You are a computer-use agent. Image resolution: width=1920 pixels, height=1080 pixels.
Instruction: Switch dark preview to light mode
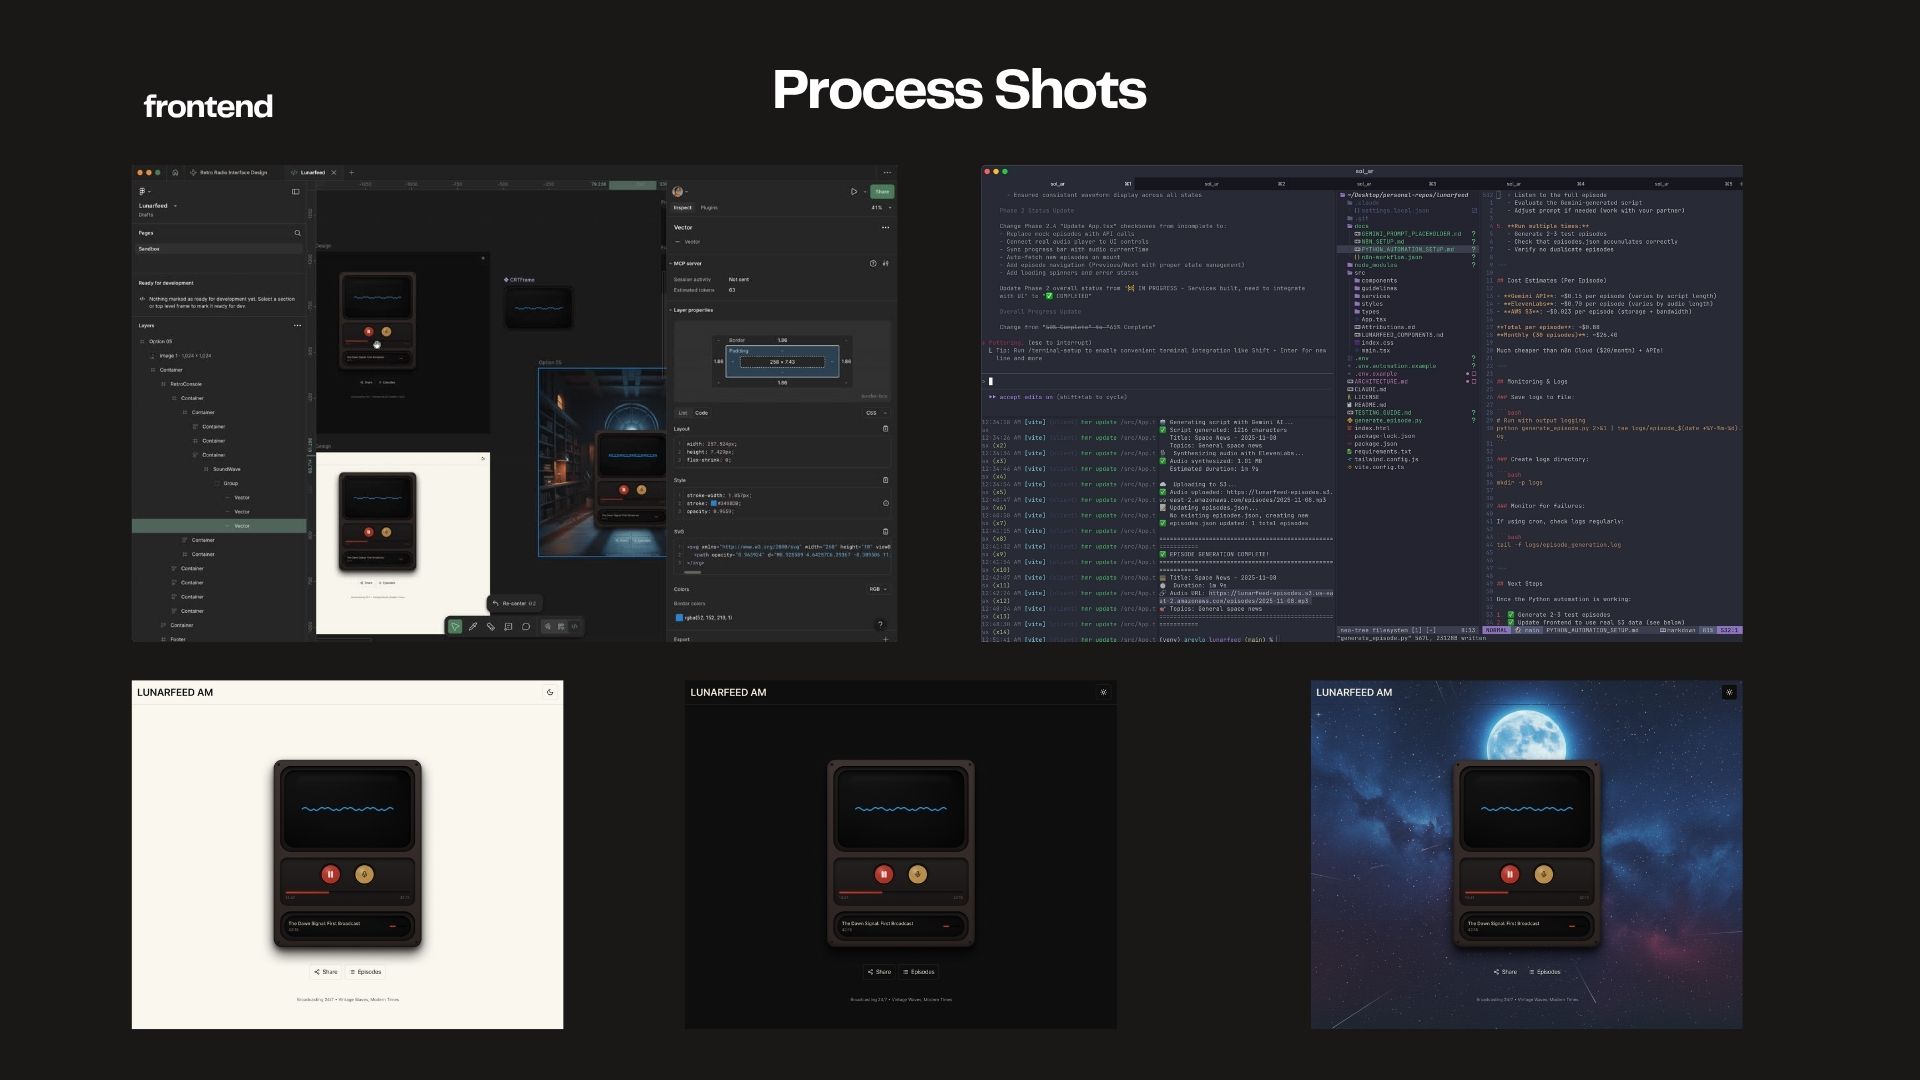[x=1103, y=692]
